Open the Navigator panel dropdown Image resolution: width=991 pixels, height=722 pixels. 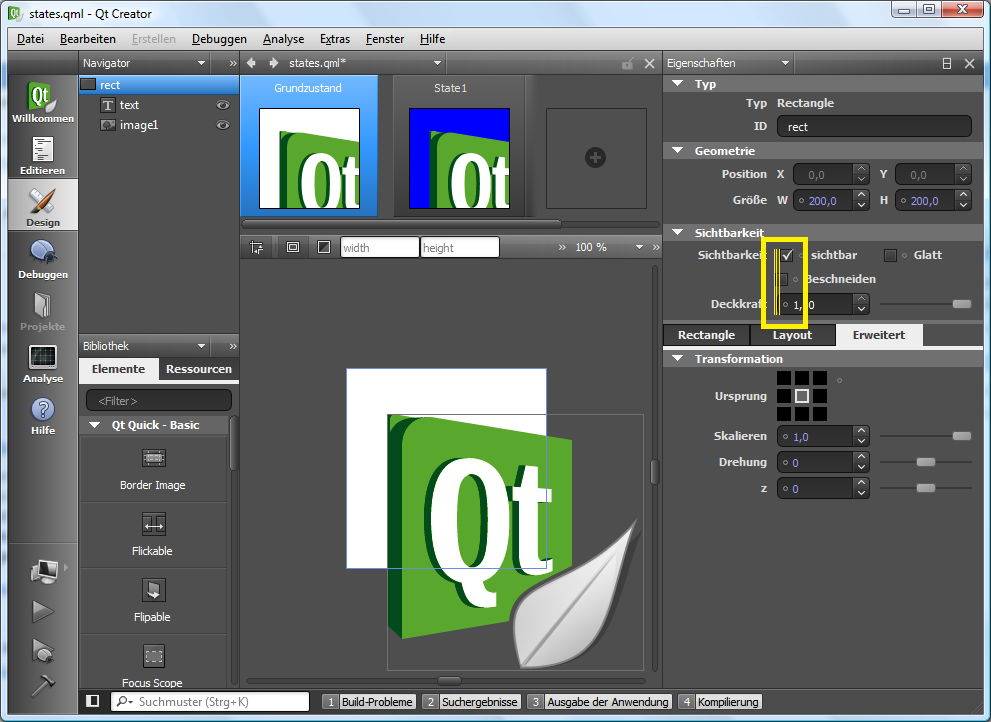pyautogui.click(x=201, y=63)
